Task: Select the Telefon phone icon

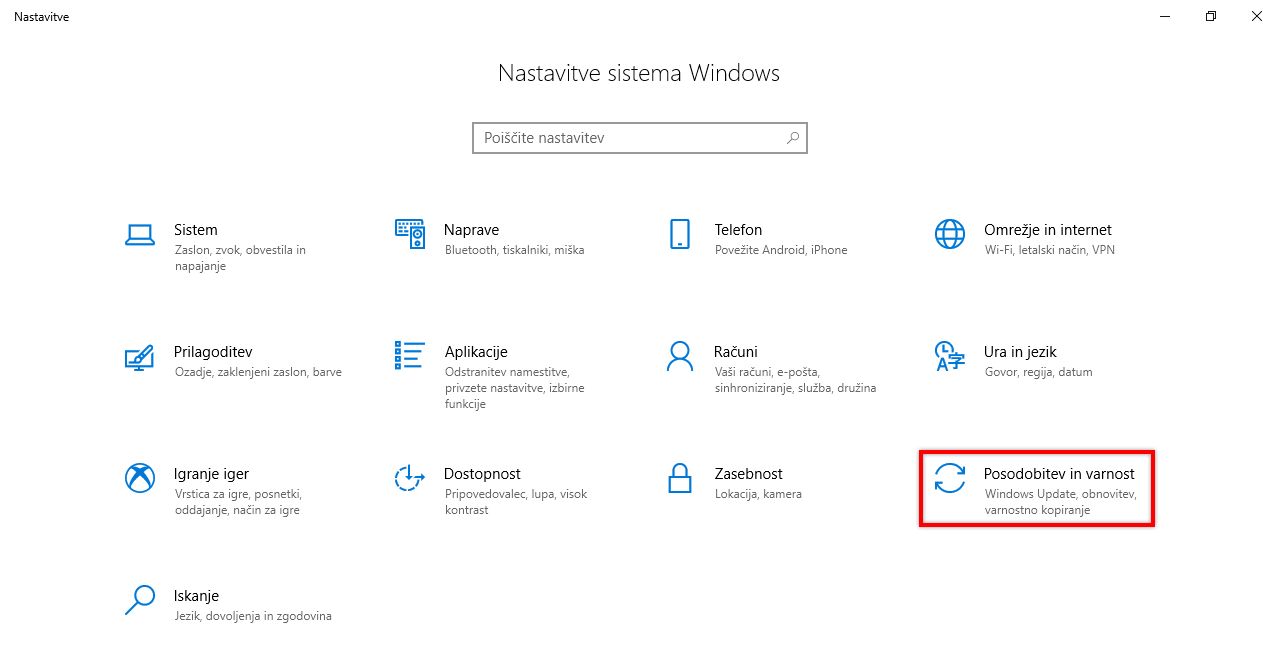Action: click(680, 235)
